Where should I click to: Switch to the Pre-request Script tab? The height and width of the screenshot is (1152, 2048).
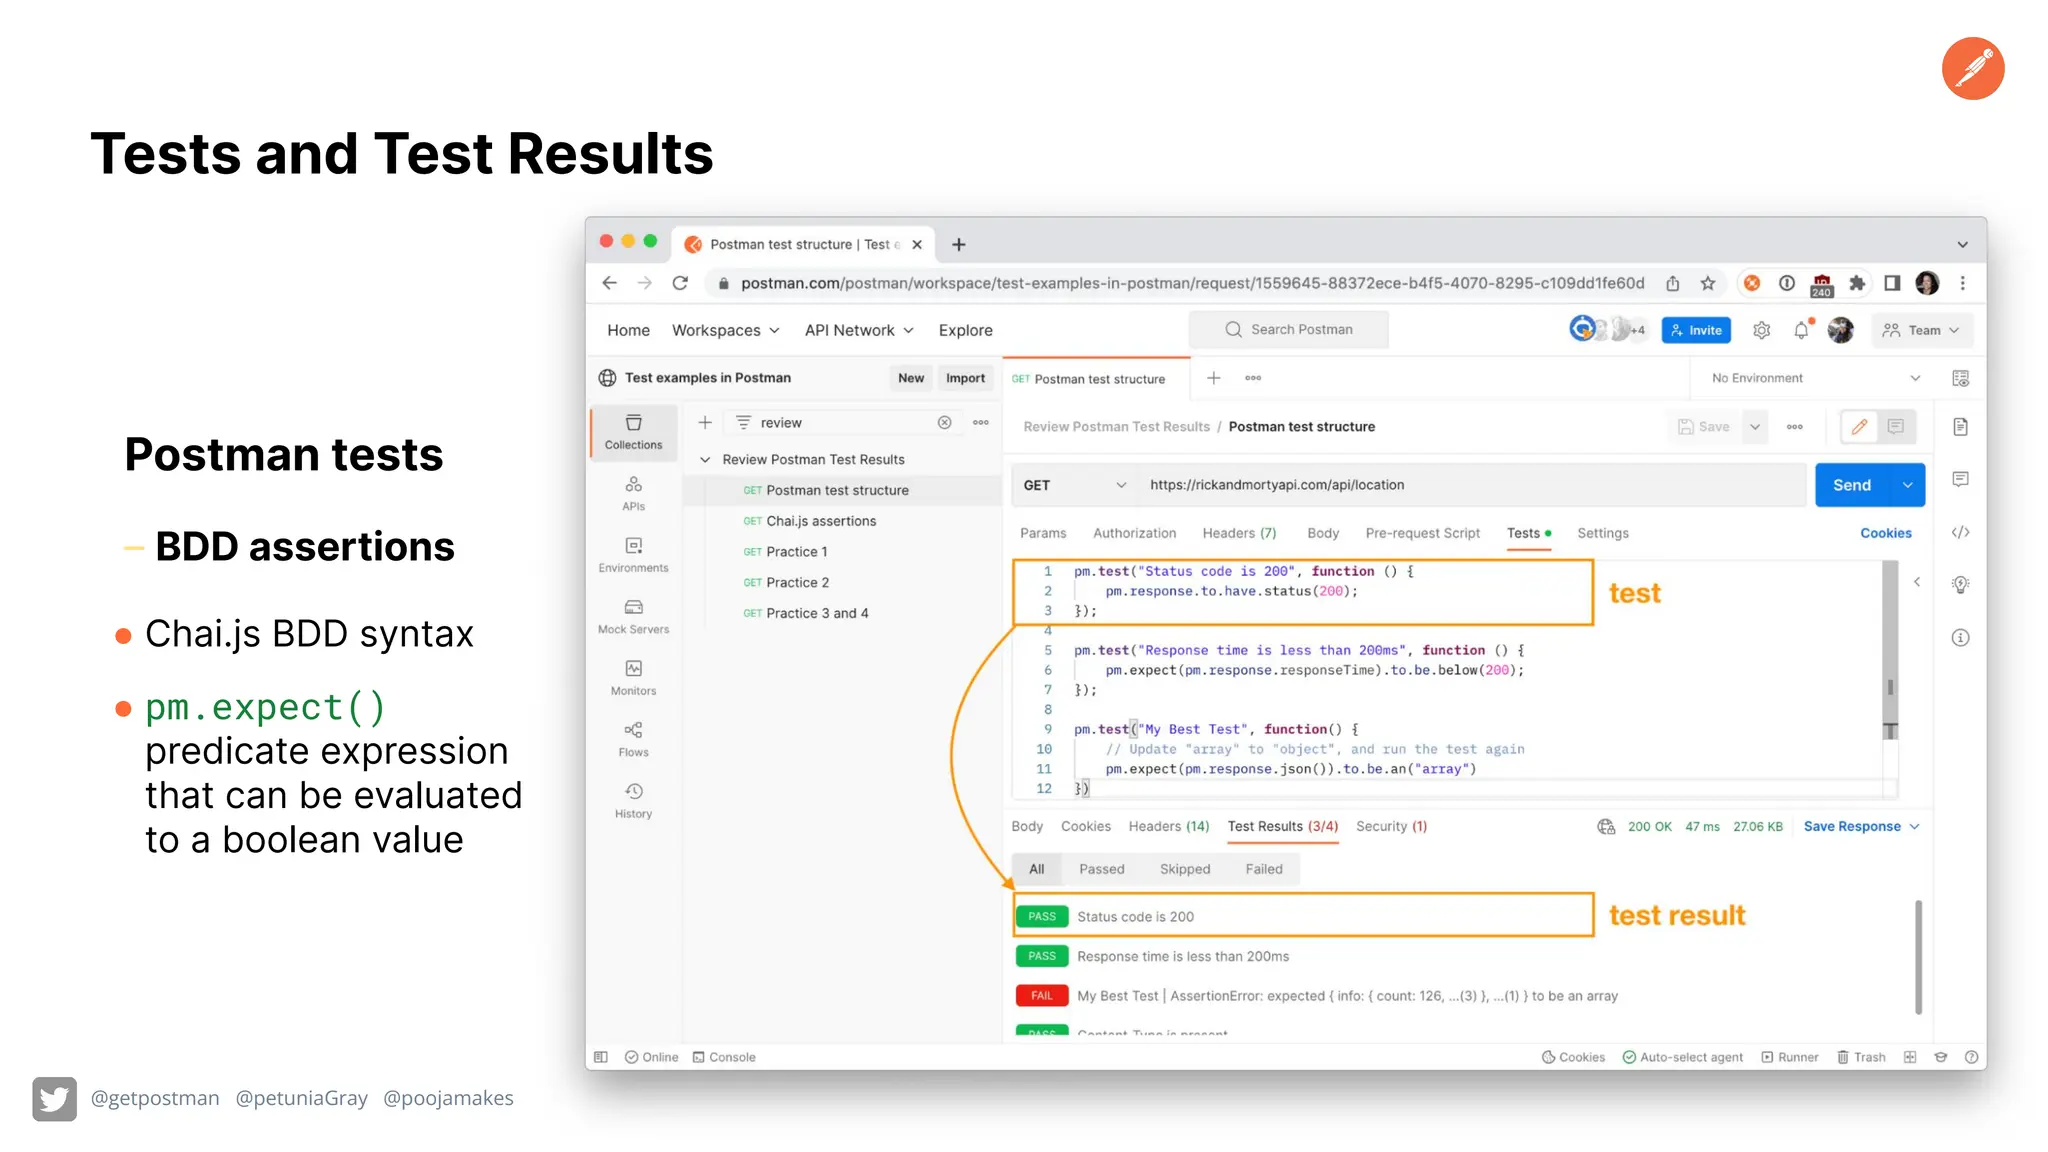[x=1422, y=533]
